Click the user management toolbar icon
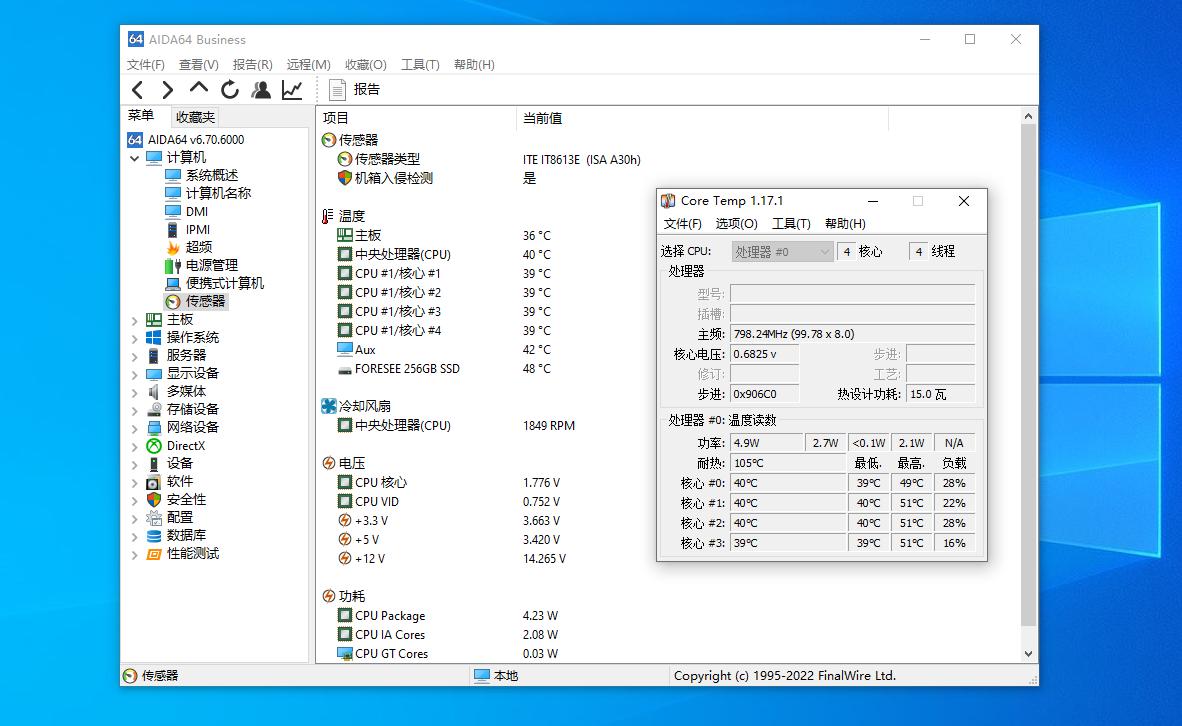 tap(260, 89)
